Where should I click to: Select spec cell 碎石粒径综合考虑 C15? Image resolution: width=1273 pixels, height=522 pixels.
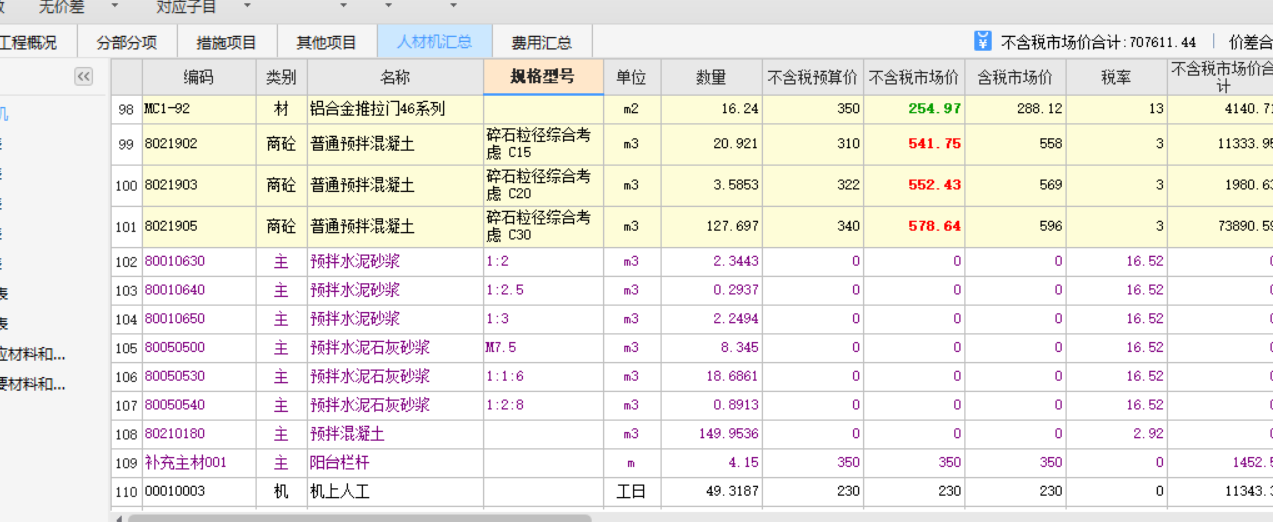pos(543,144)
